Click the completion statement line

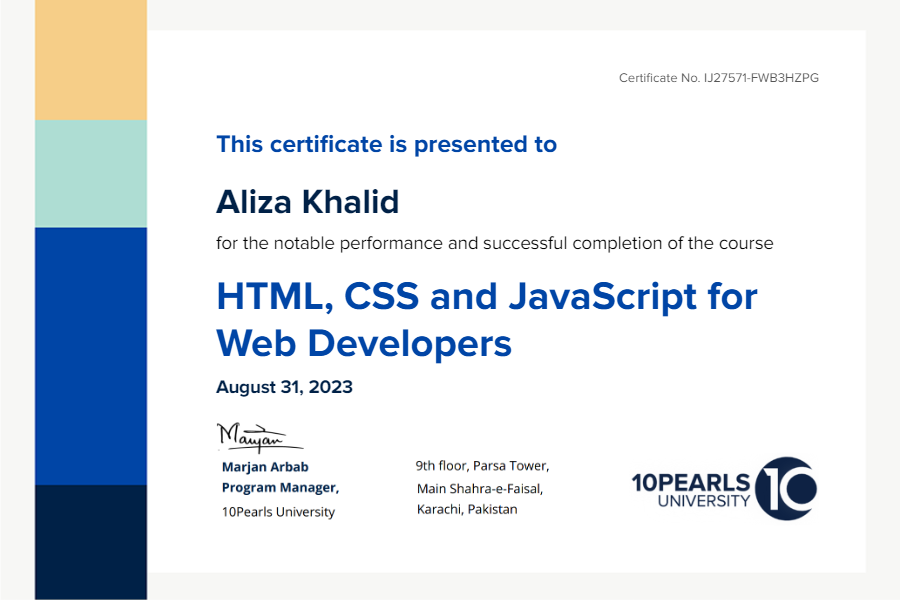(495, 243)
